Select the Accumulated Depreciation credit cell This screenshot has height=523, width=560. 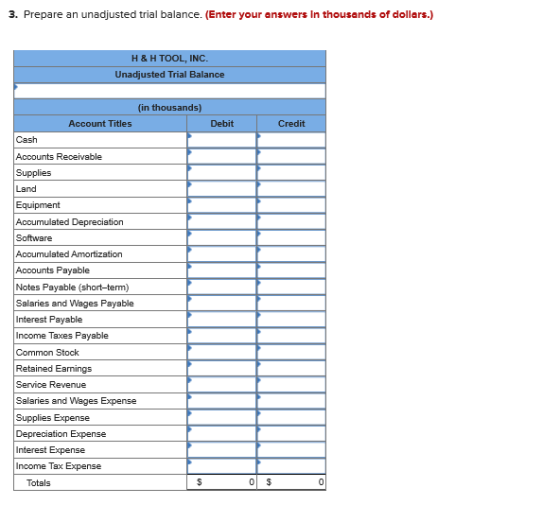(291, 222)
